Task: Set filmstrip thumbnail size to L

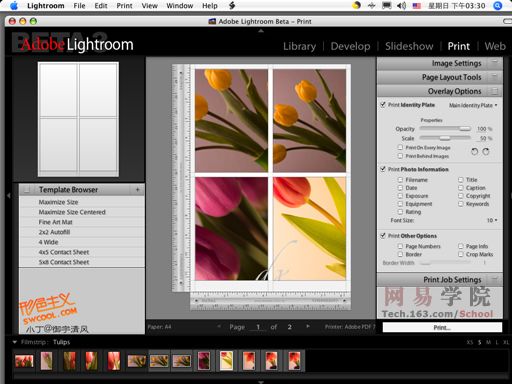Action: [497, 342]
